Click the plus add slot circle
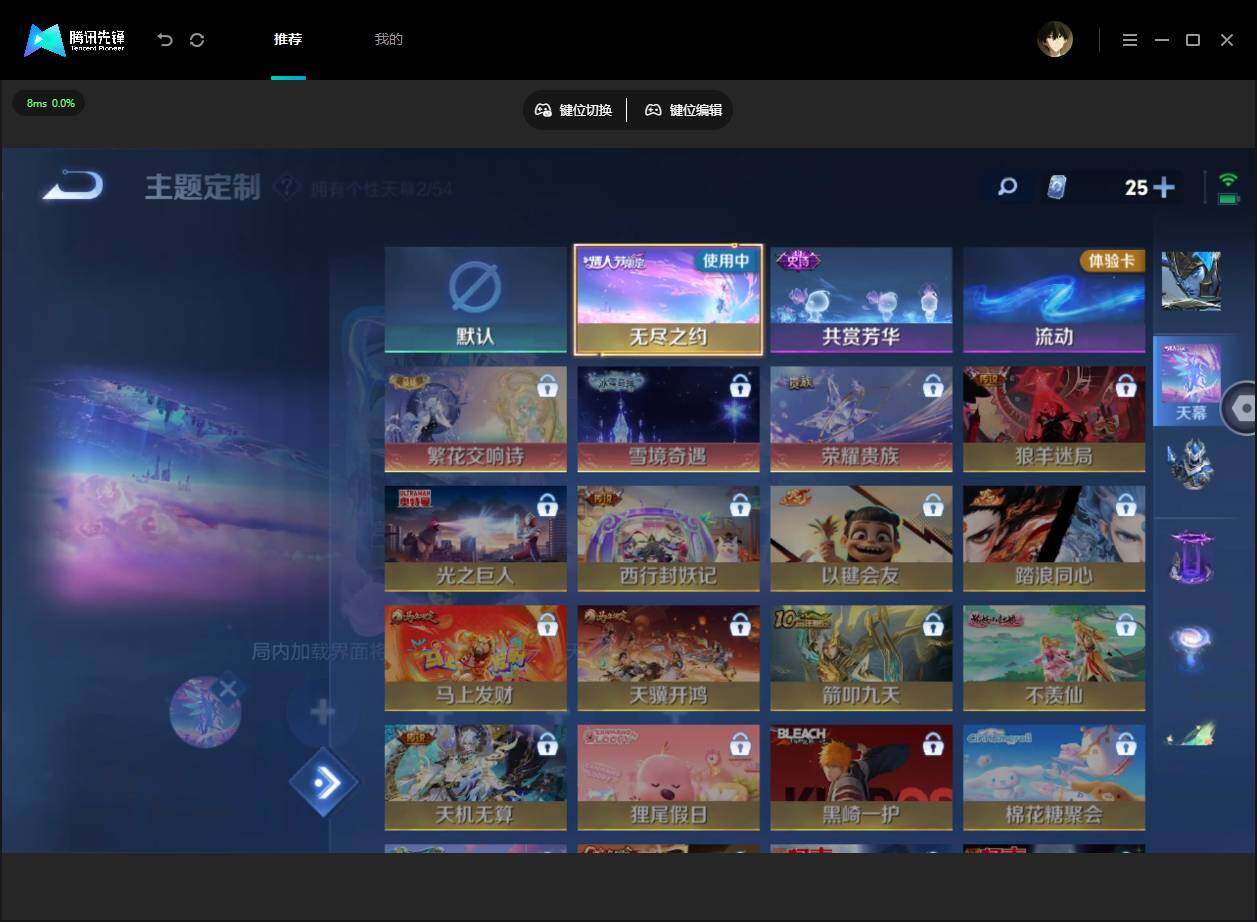 [322, 712]
